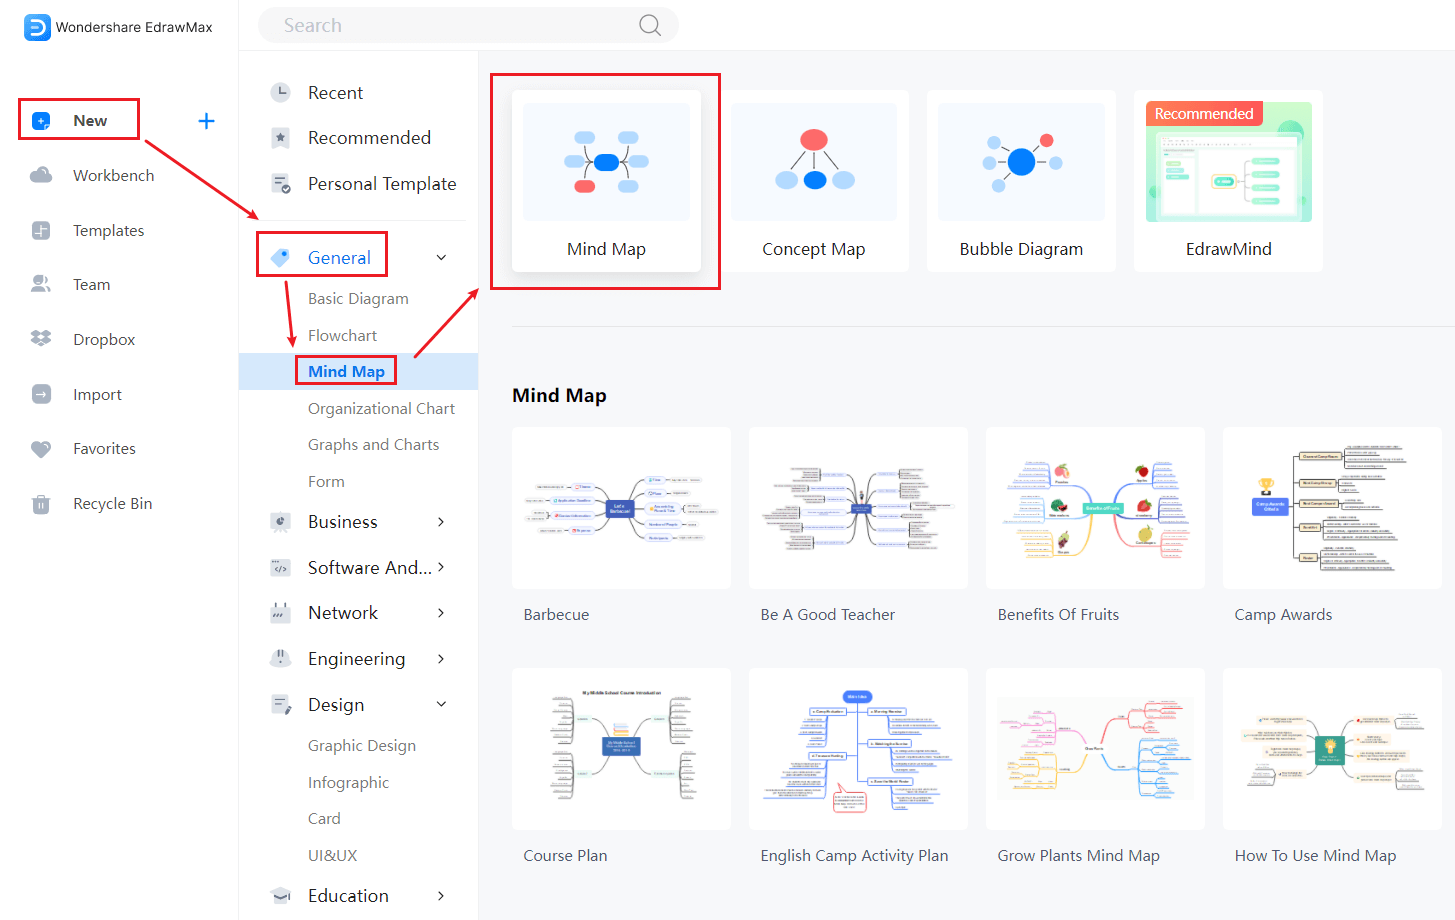Image resolution: width=1455 pixels, height=920 pixels.
Task: Click the Engineering category icon
Action: (x=281, y=659)
